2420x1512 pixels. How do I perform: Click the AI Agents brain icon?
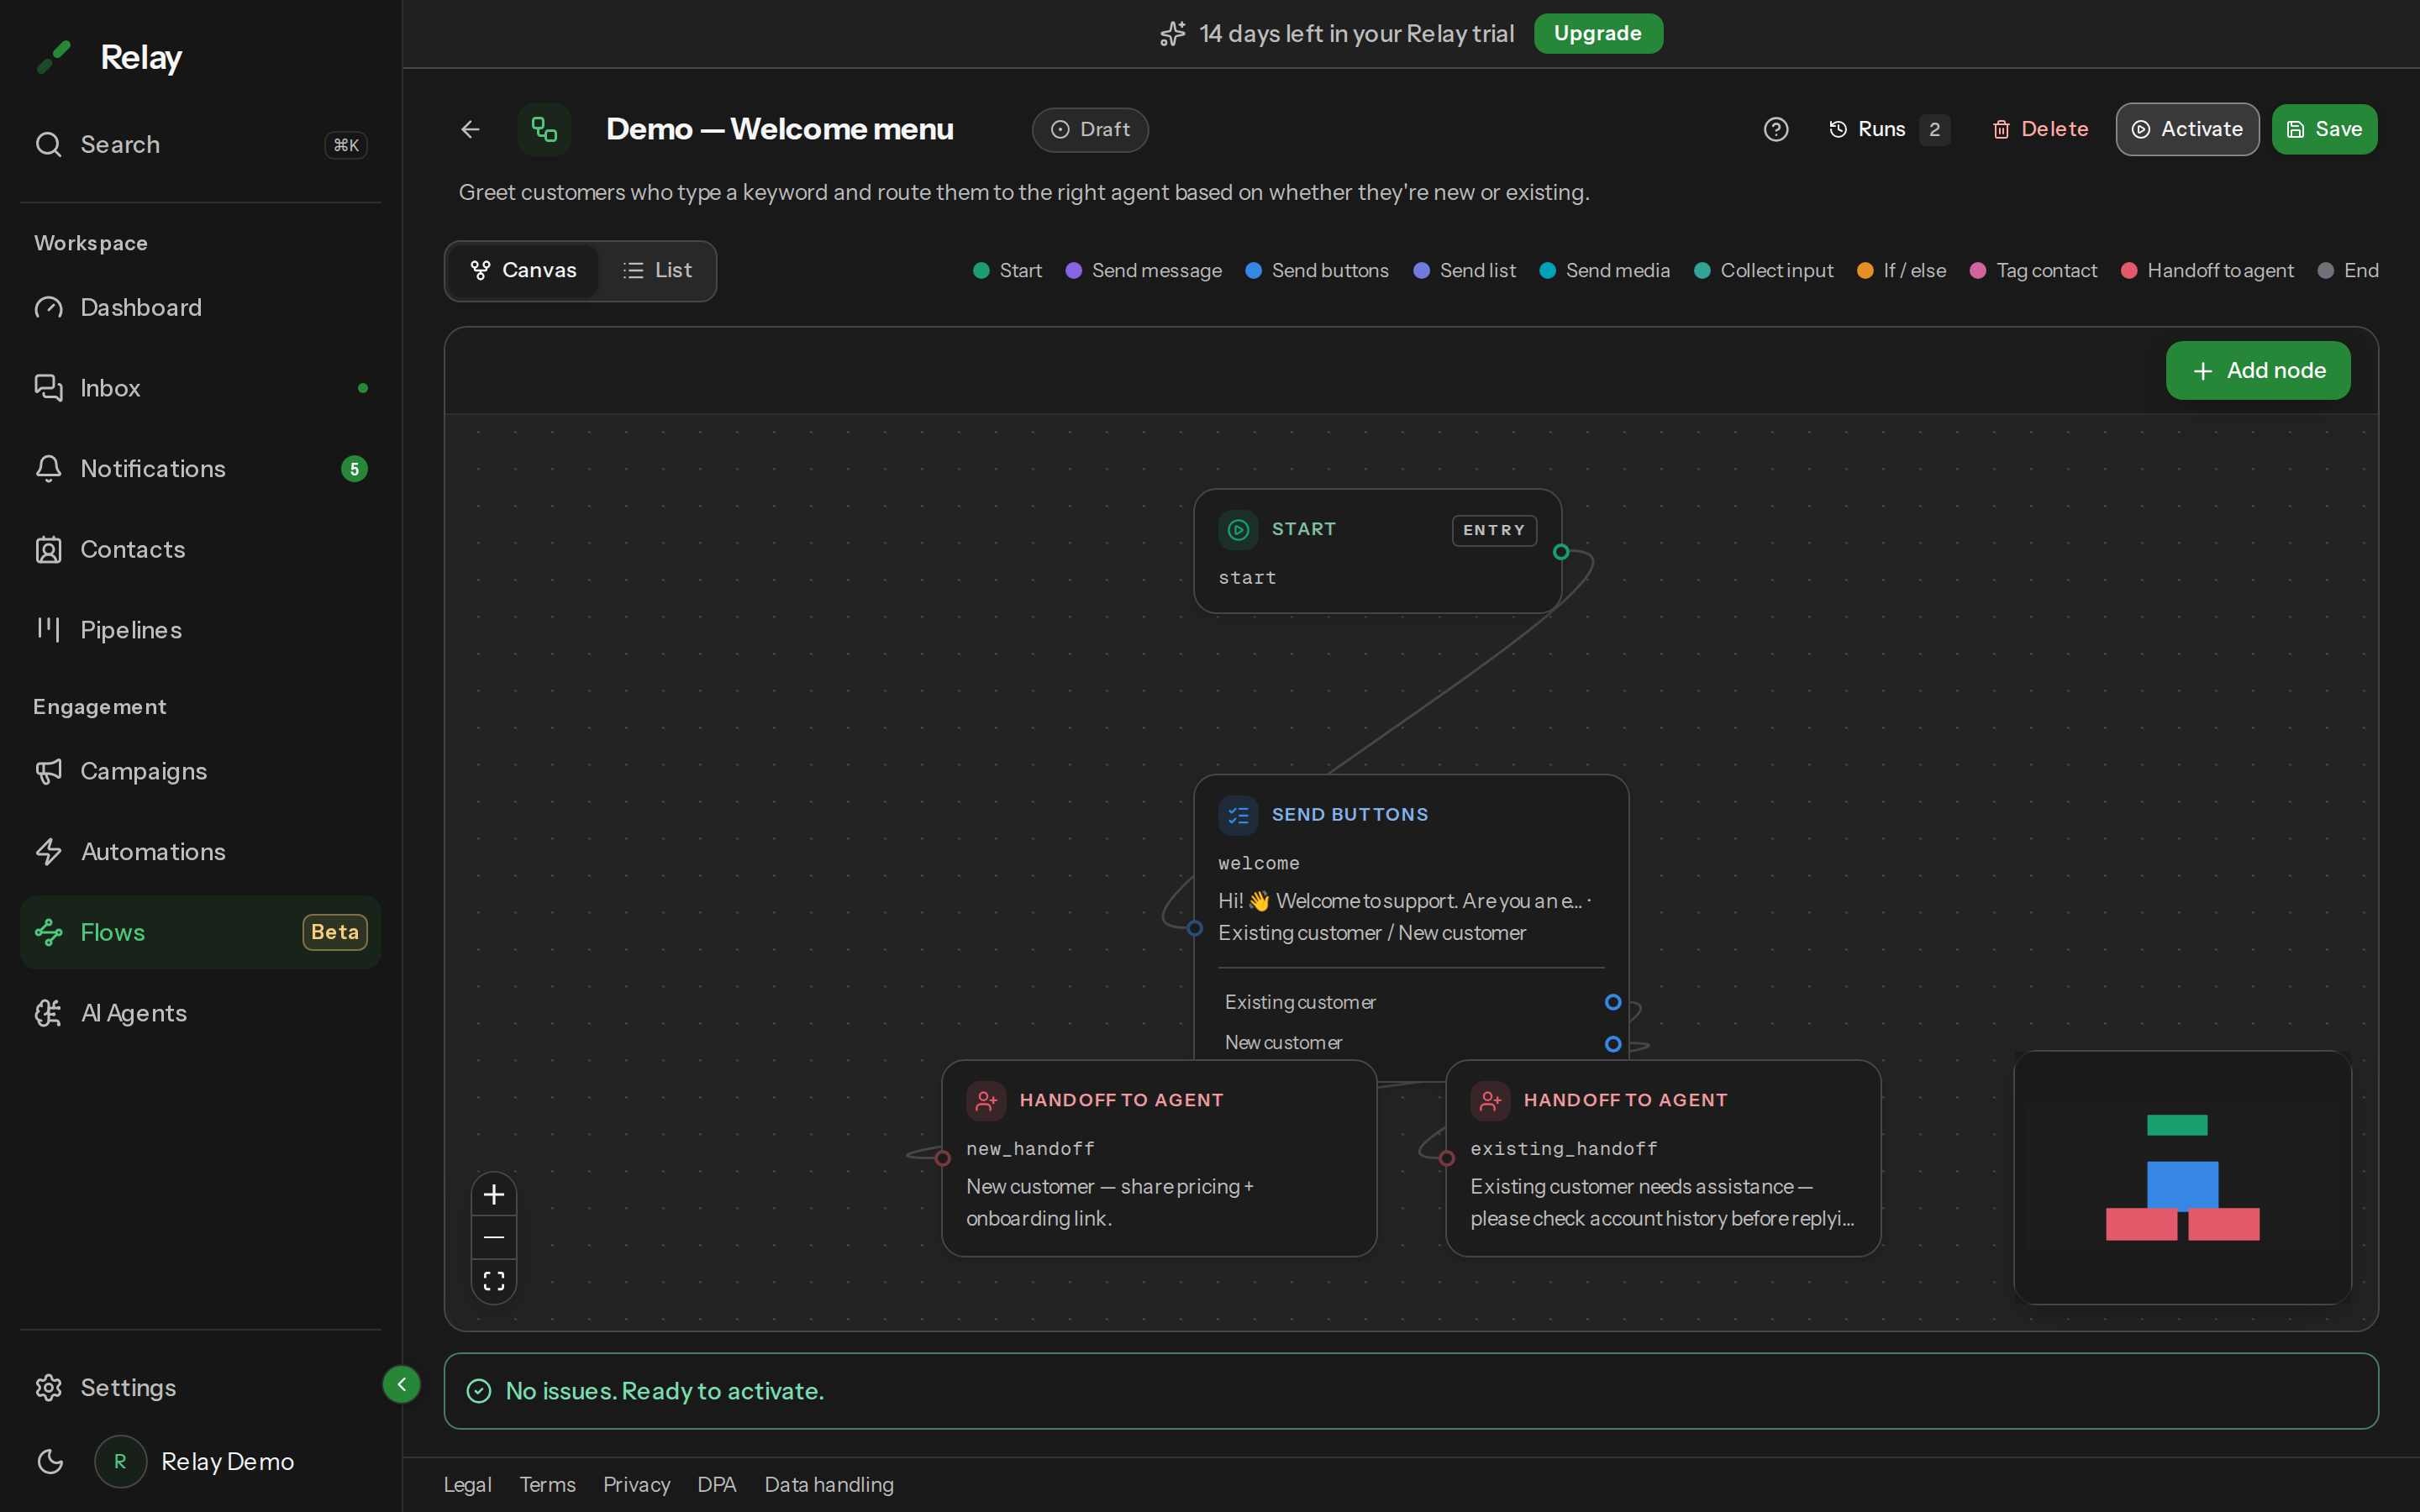point(48,1013)
